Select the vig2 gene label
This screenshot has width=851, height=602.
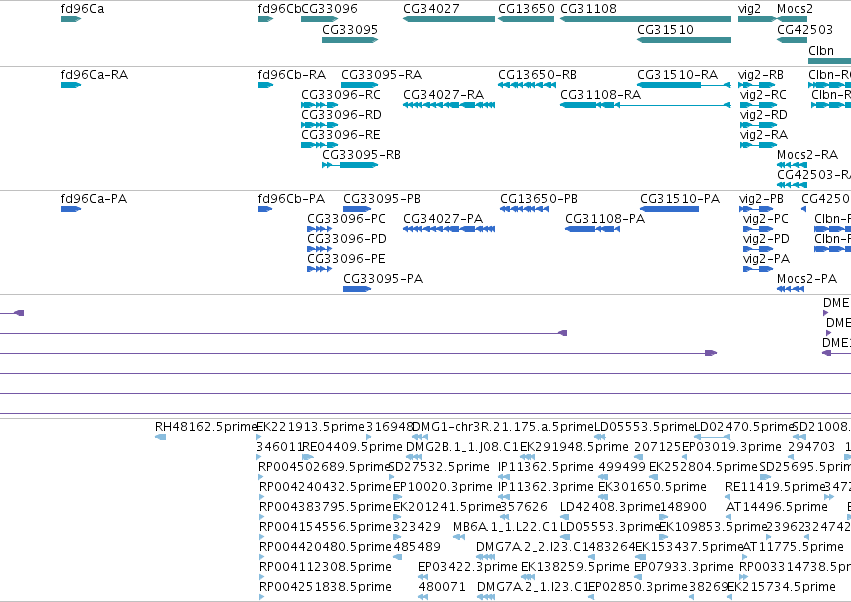(750, 9)
